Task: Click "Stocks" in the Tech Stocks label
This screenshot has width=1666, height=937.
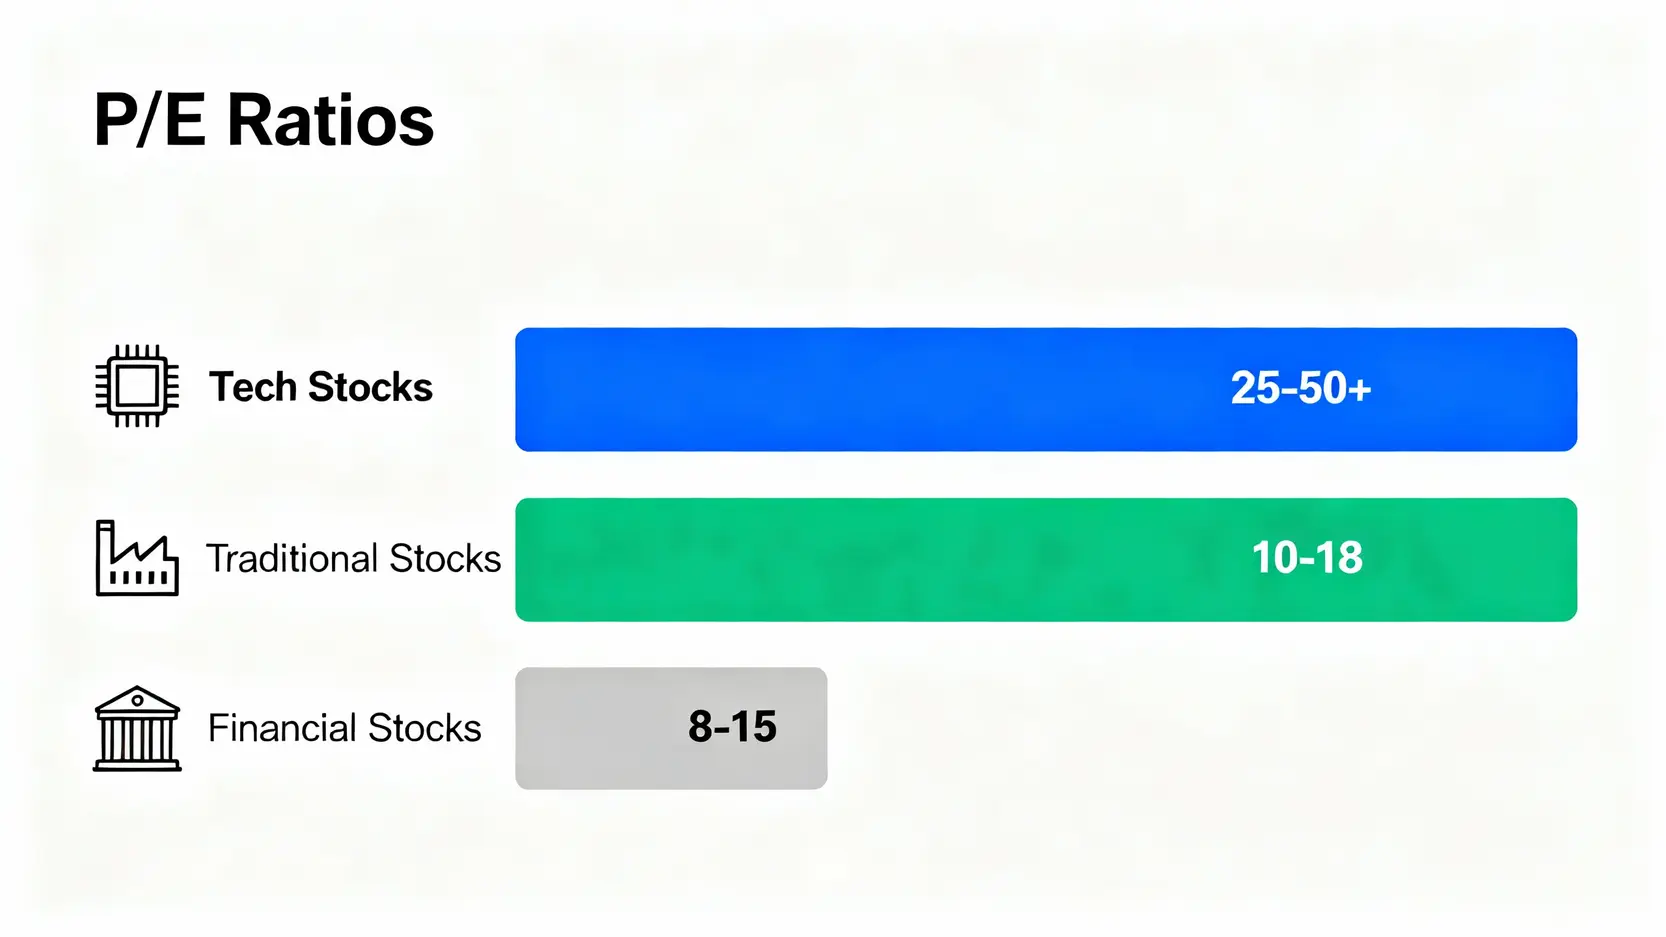Action: click(x=370, y=387)
